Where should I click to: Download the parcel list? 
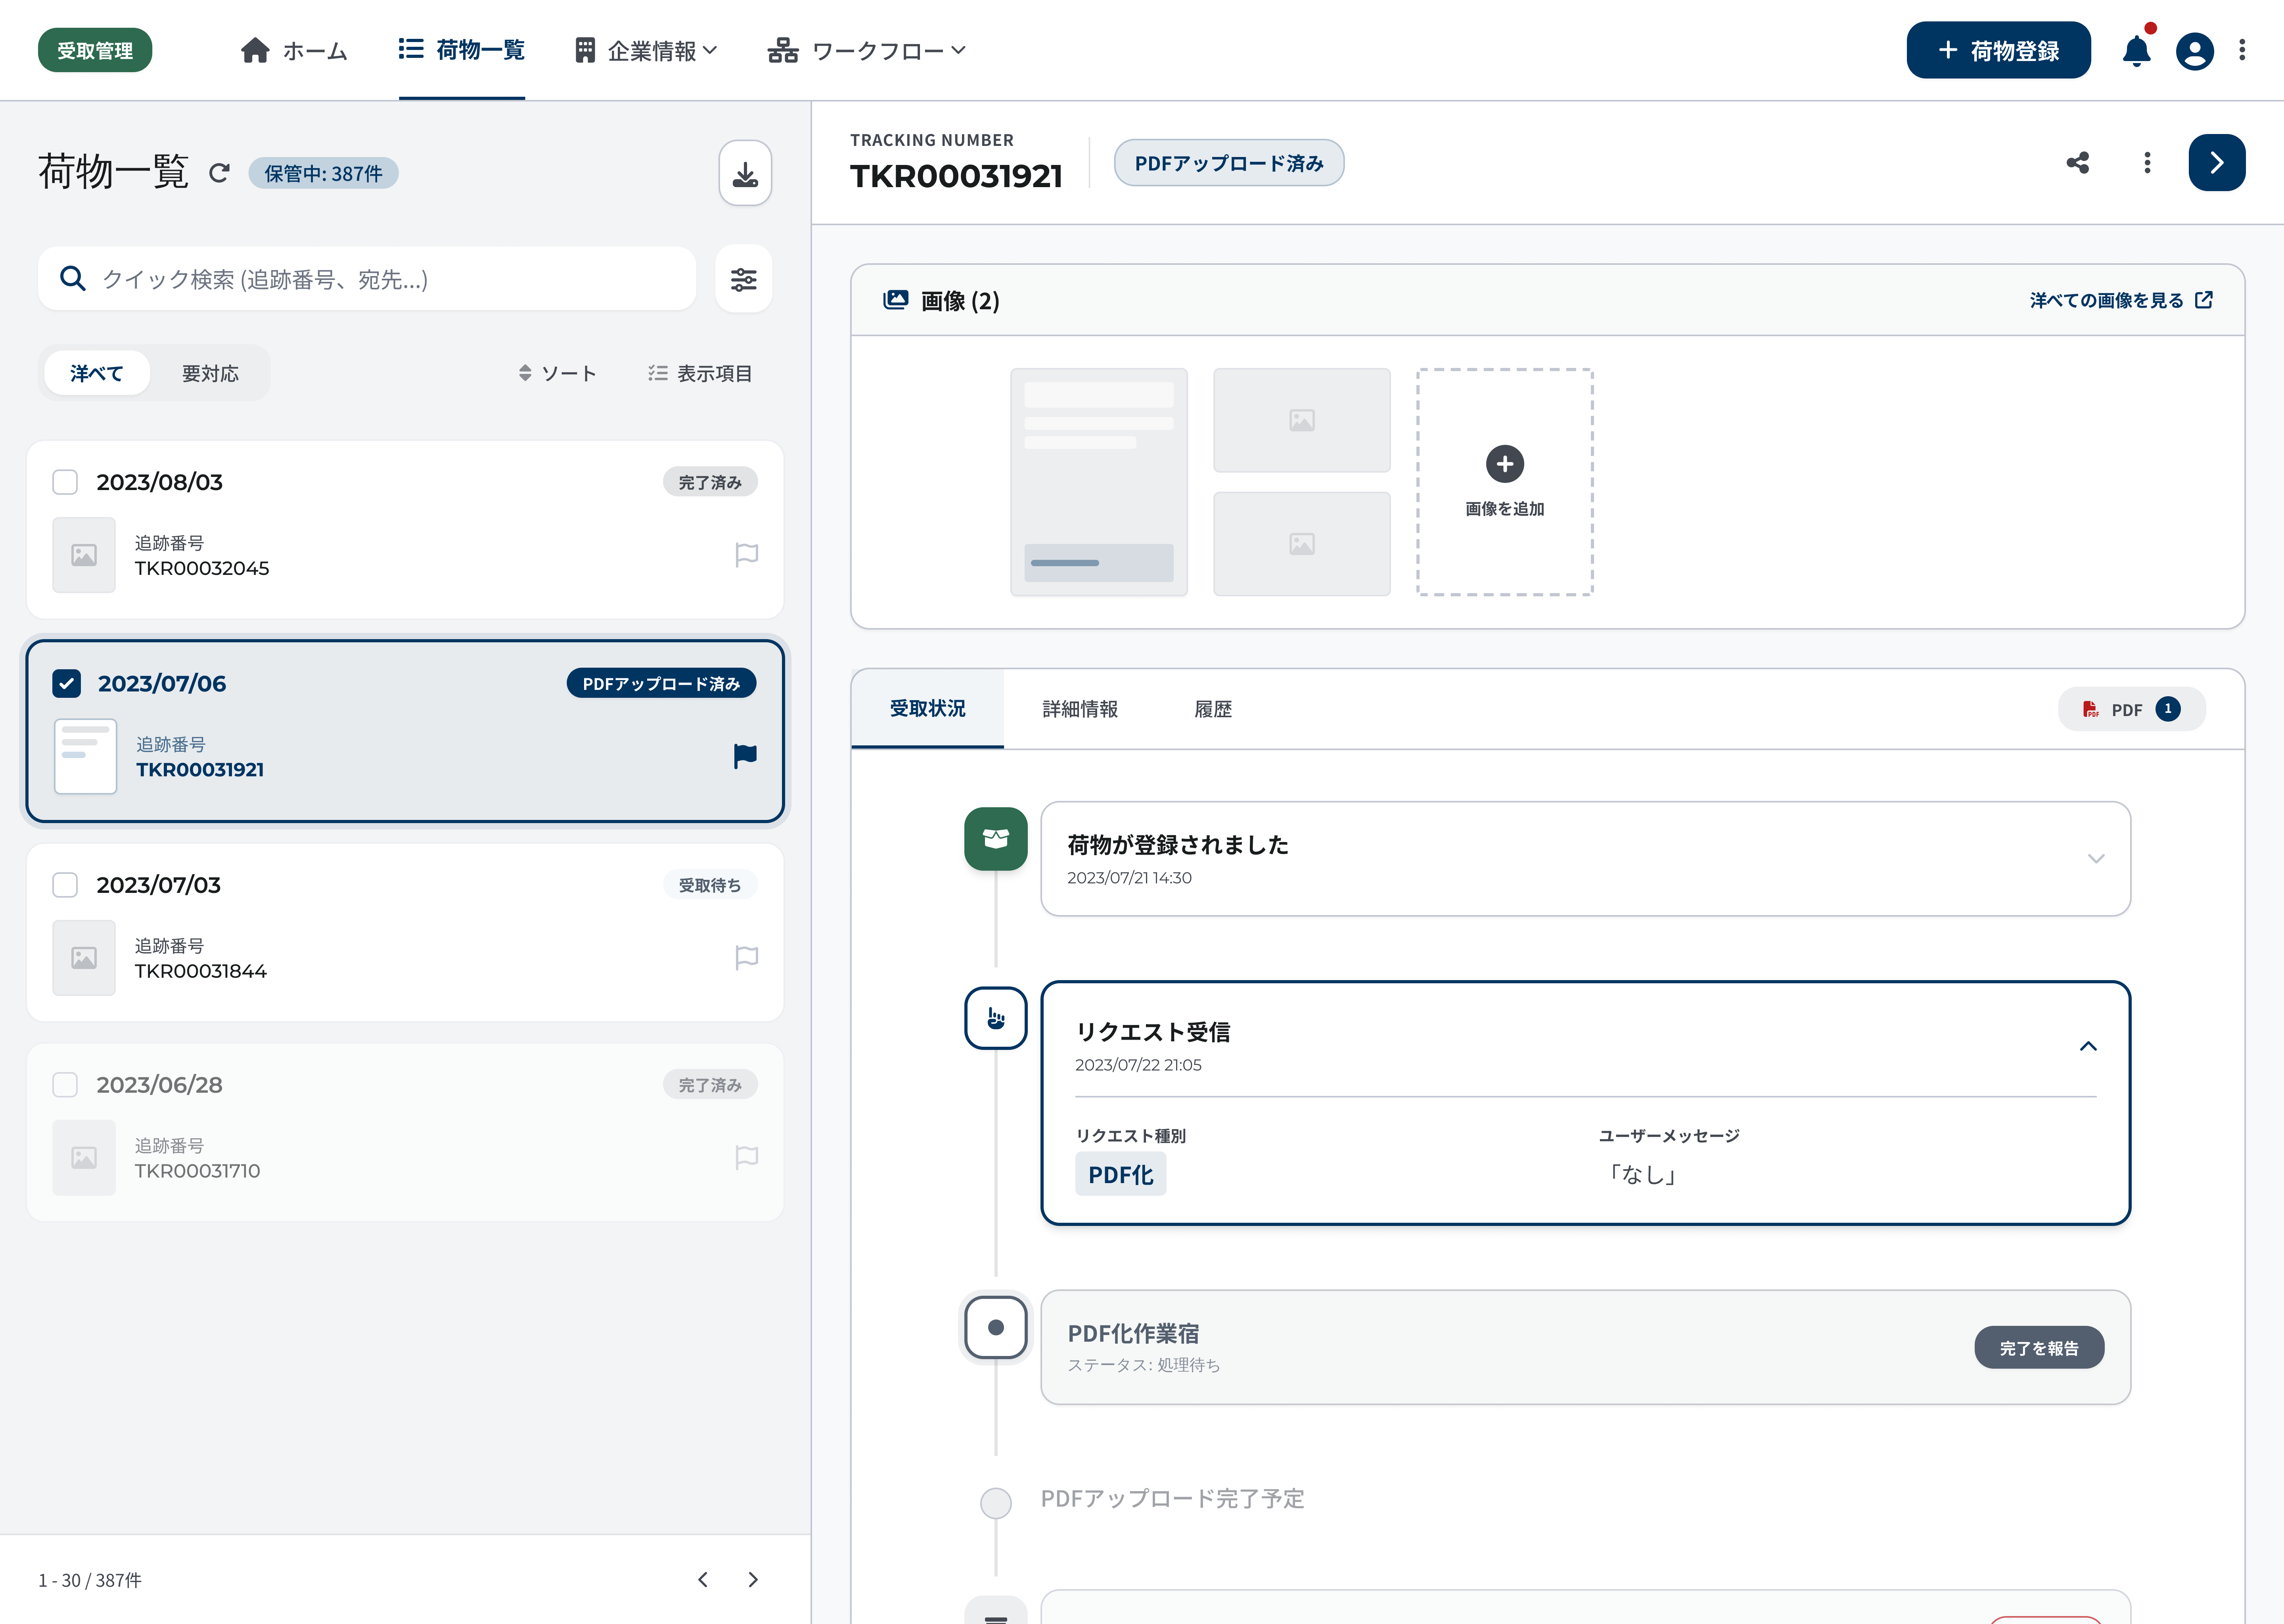745,173
